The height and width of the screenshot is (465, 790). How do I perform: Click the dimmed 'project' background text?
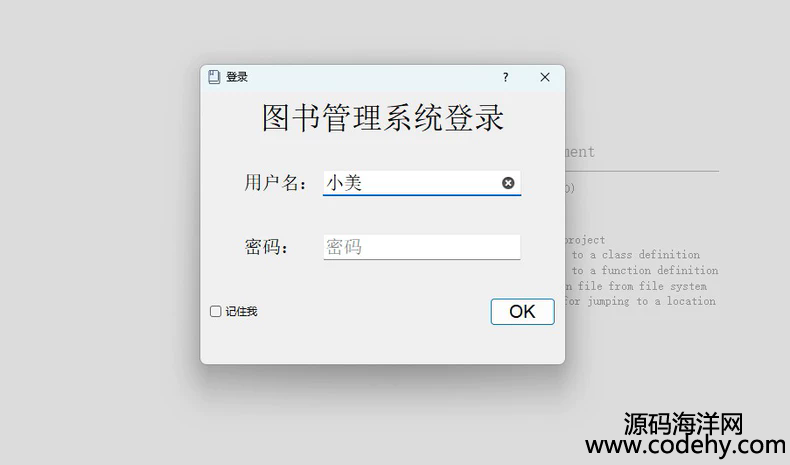(585, 240)
